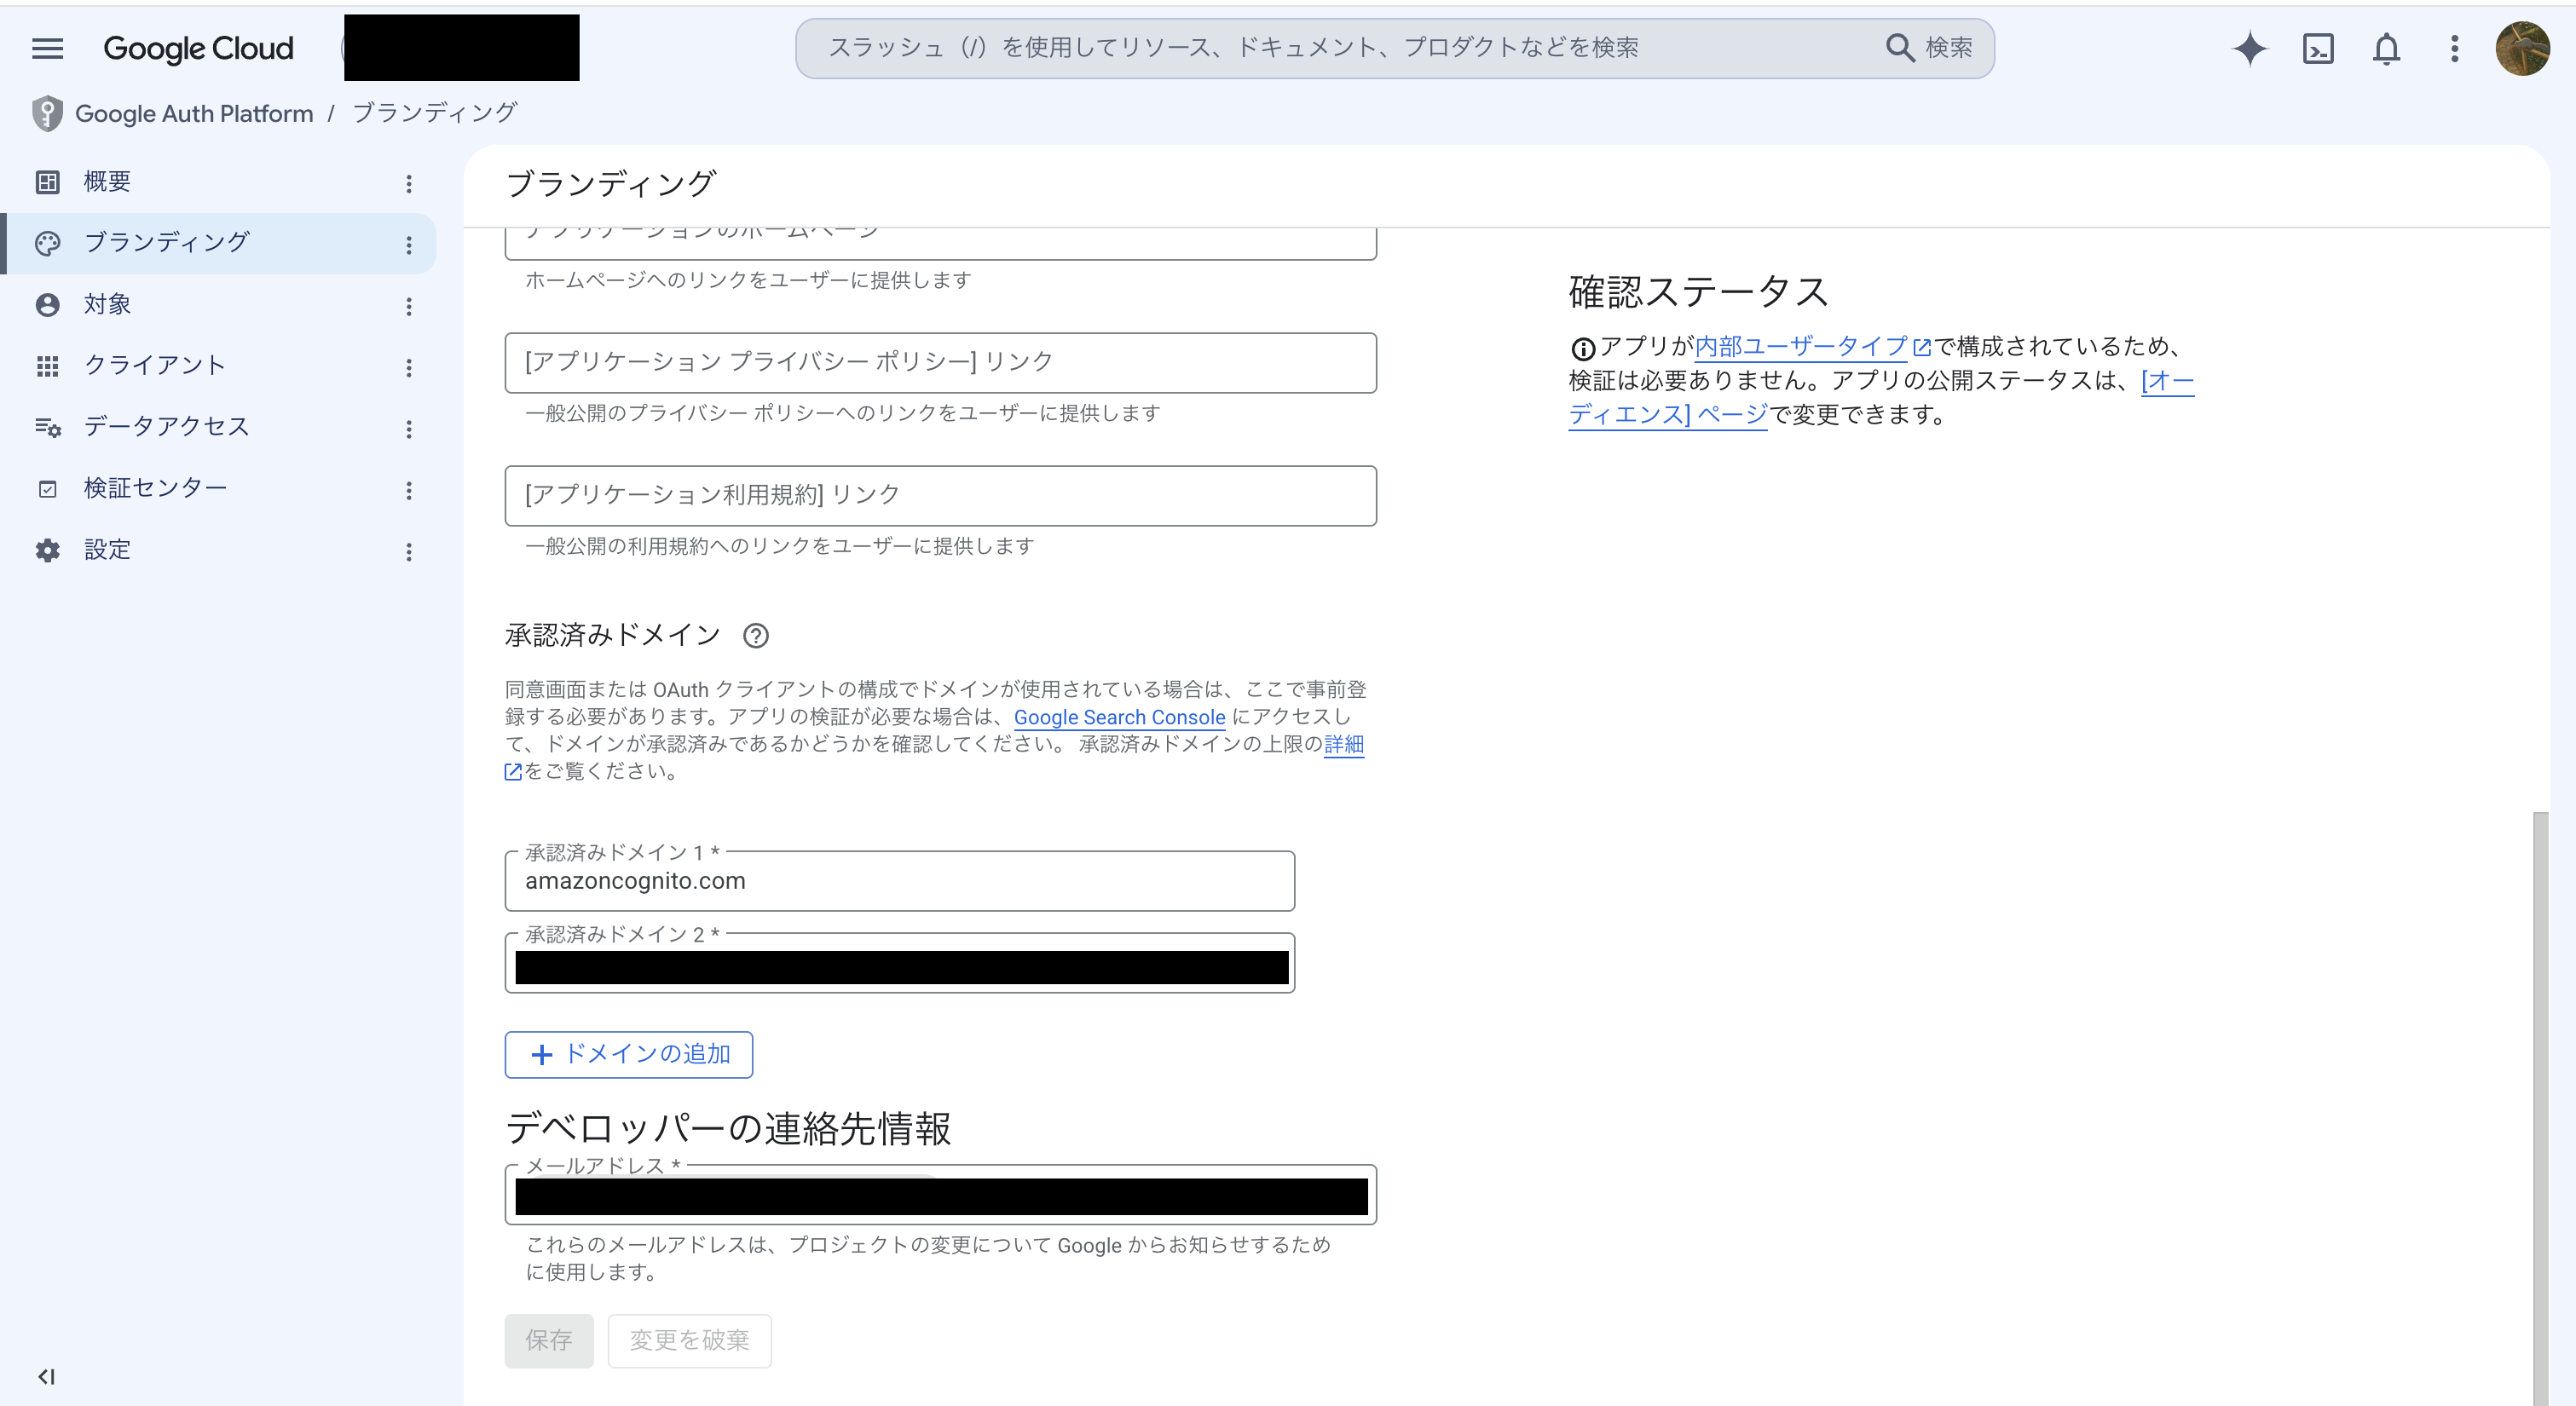Image resolution: width=2576 pixels, height=1406 pixels.
Task: Go to 検証センター page
Action: click(218, 488)
